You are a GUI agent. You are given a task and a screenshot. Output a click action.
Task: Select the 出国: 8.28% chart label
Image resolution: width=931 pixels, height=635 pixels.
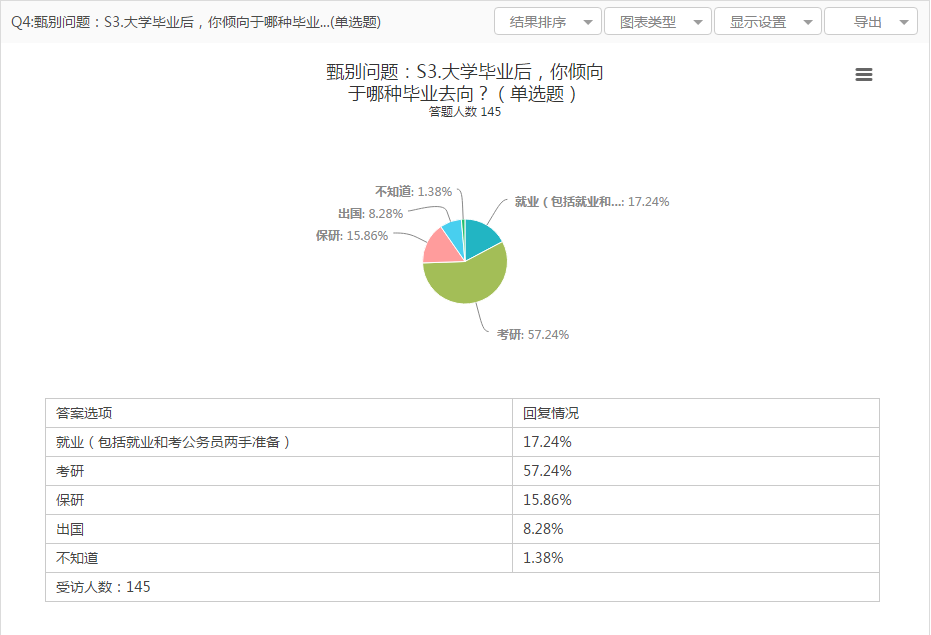pos(370,214)
